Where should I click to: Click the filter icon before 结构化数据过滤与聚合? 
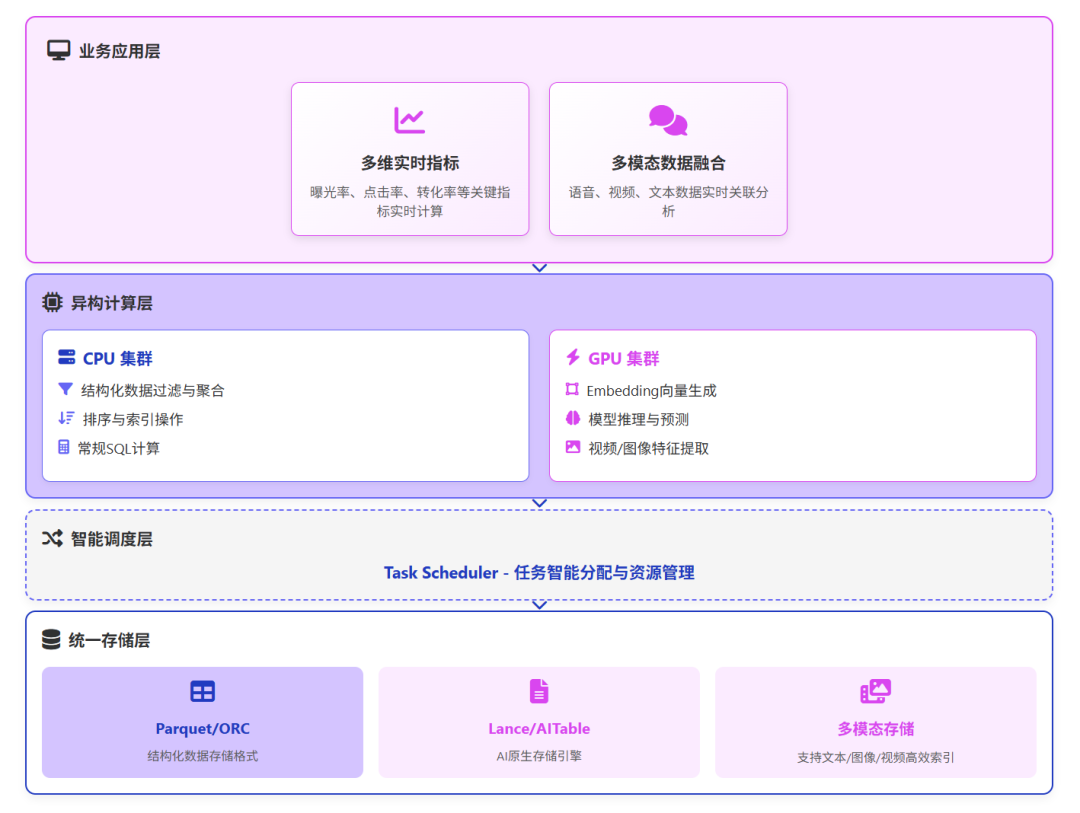(67, 390)
